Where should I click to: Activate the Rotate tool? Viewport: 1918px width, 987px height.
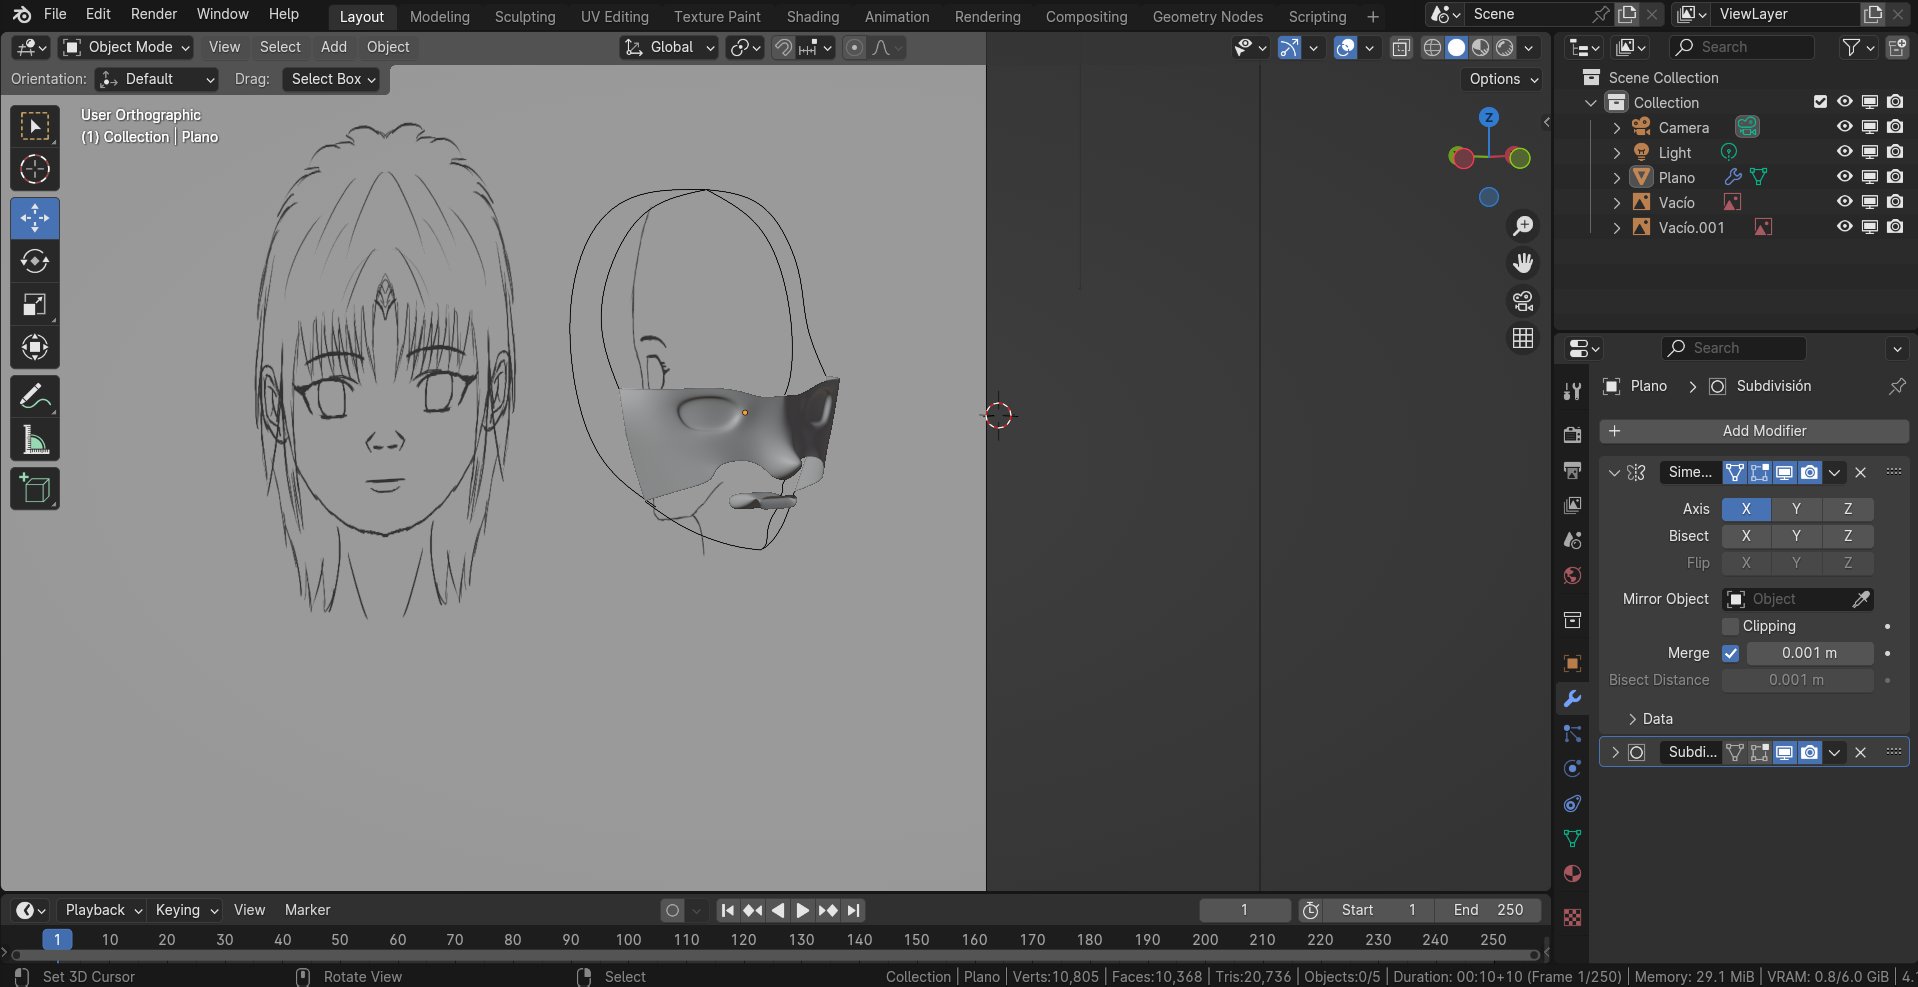tap(35, 261)
